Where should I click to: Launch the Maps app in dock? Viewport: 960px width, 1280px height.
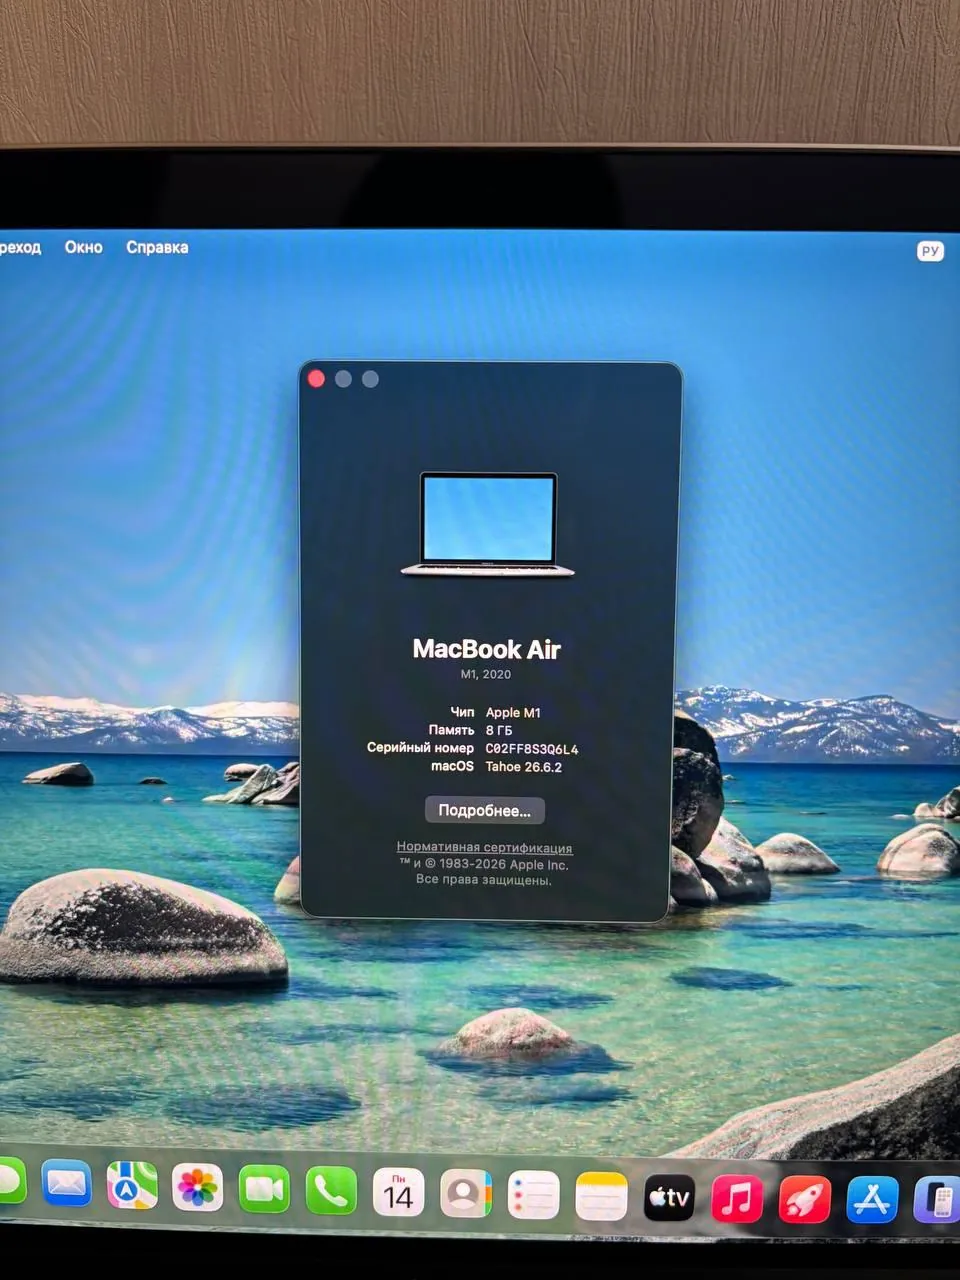point(132,1187)
